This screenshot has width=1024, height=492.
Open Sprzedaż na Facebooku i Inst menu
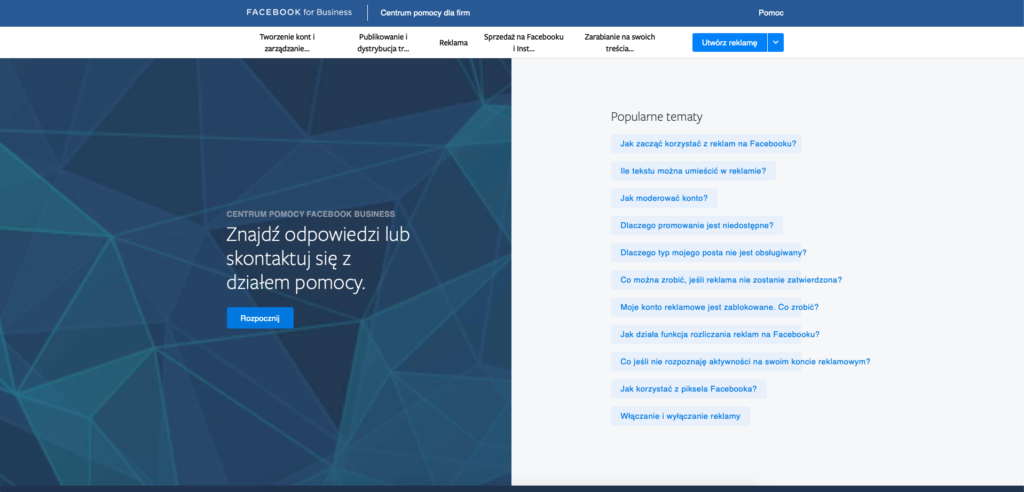click(524, 42)
